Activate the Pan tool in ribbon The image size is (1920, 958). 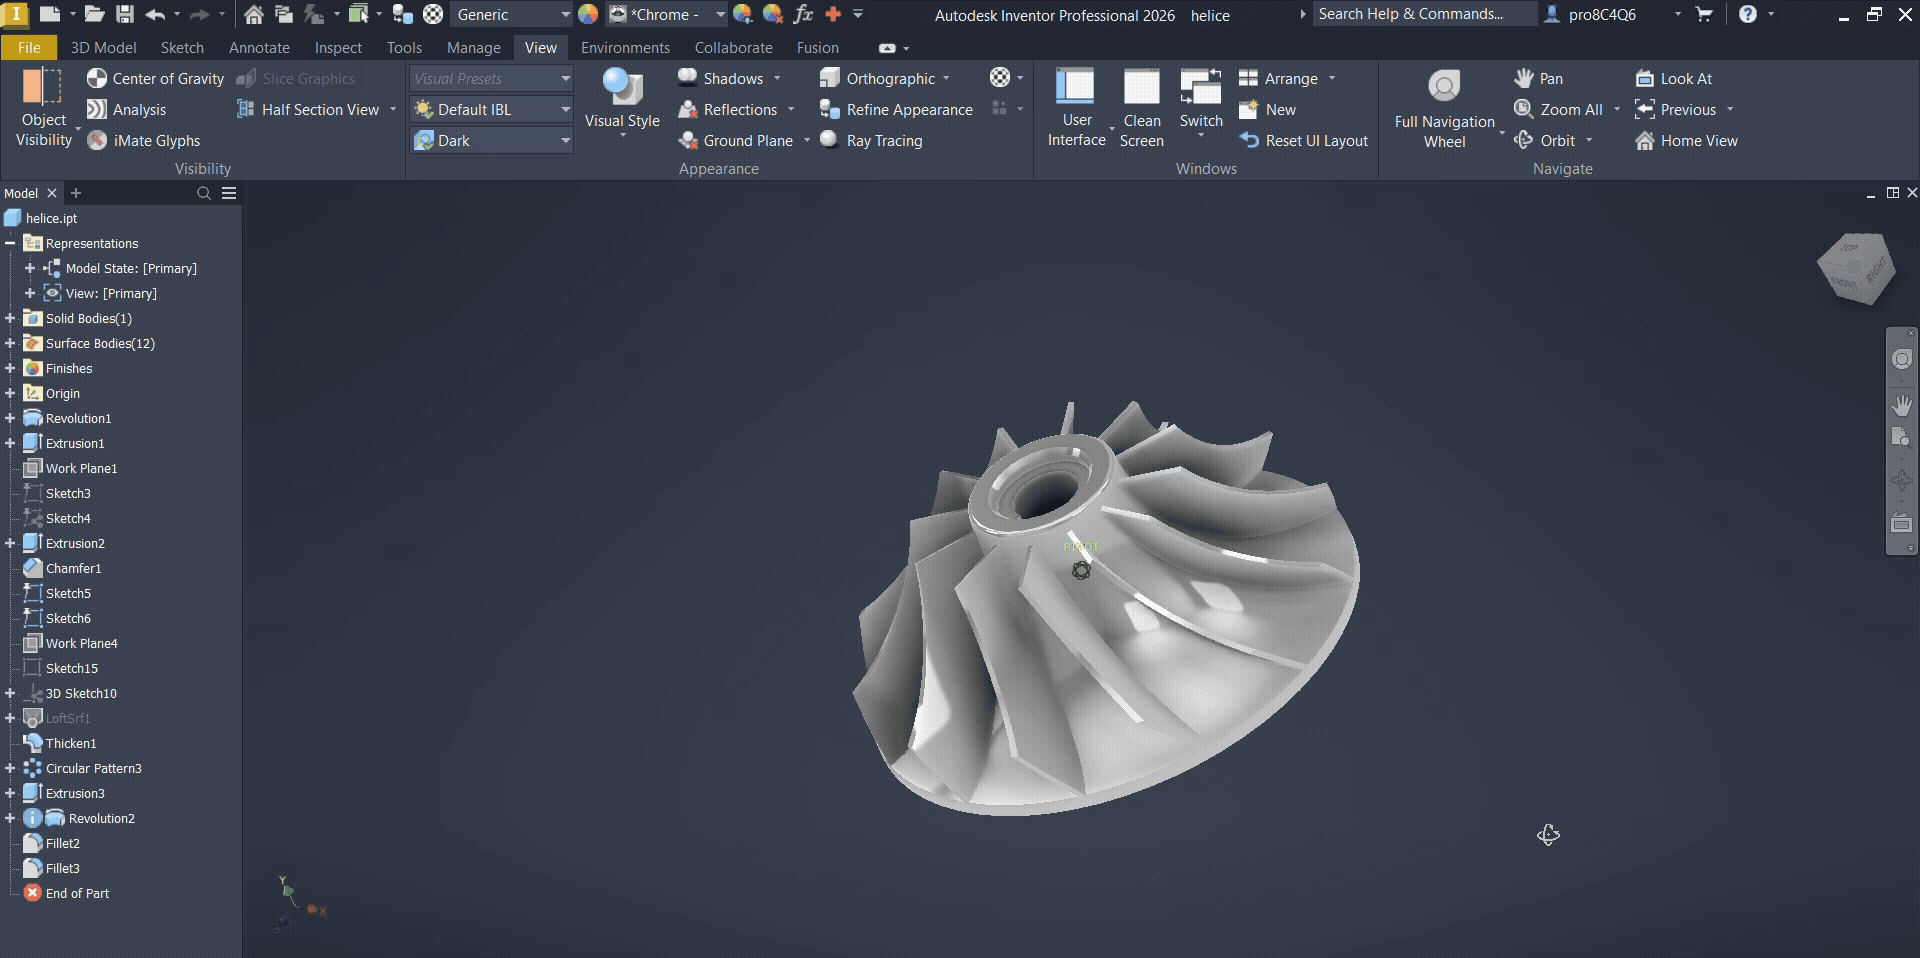[x=1538, y=78]
